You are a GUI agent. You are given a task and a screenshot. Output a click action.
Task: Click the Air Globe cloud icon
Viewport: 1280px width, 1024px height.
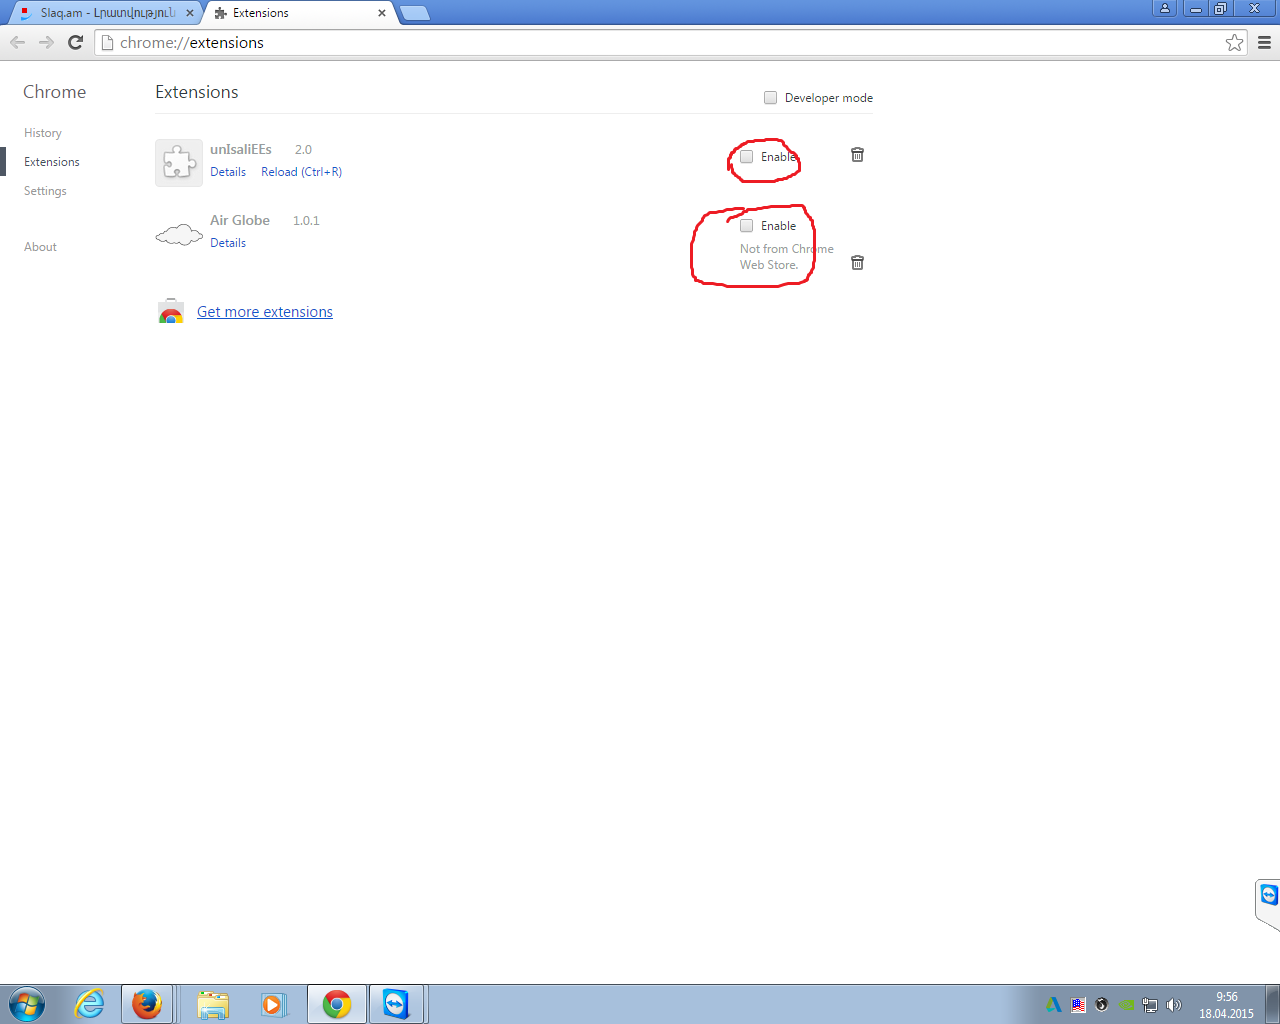point(179,235)
